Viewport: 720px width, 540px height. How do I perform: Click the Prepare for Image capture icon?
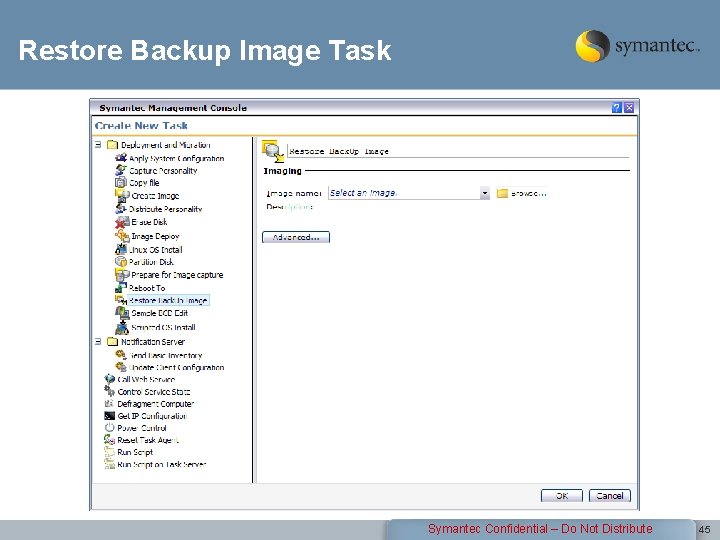point(122,275)
